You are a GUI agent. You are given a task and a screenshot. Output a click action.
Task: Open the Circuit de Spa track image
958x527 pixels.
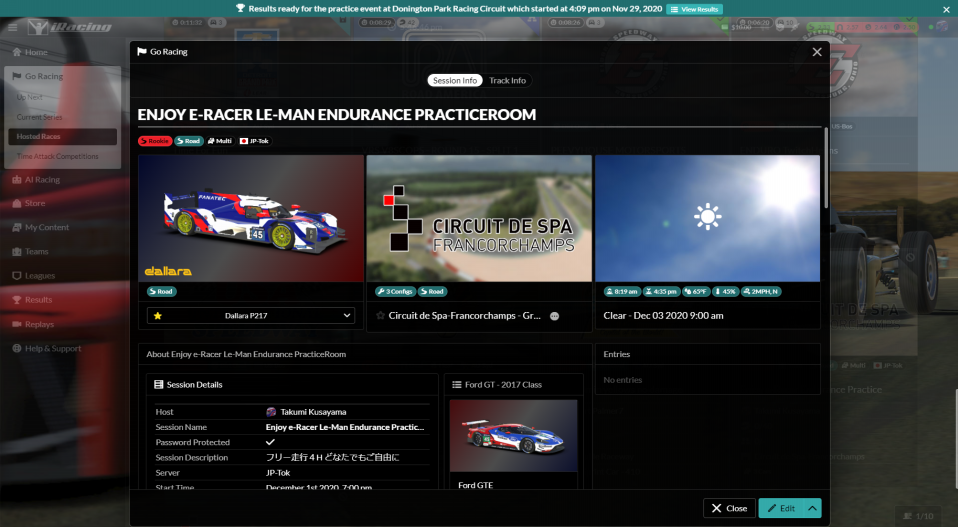tap(479, 219)
